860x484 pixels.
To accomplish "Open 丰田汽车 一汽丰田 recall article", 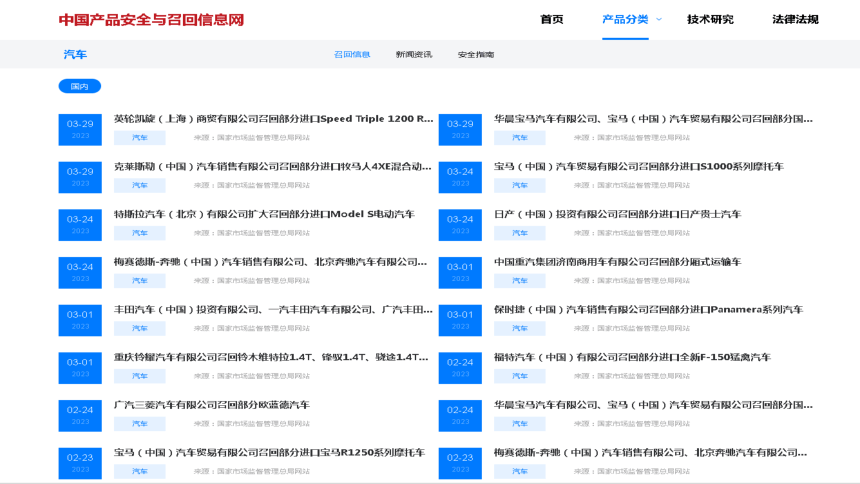I will tap(273, 309).
